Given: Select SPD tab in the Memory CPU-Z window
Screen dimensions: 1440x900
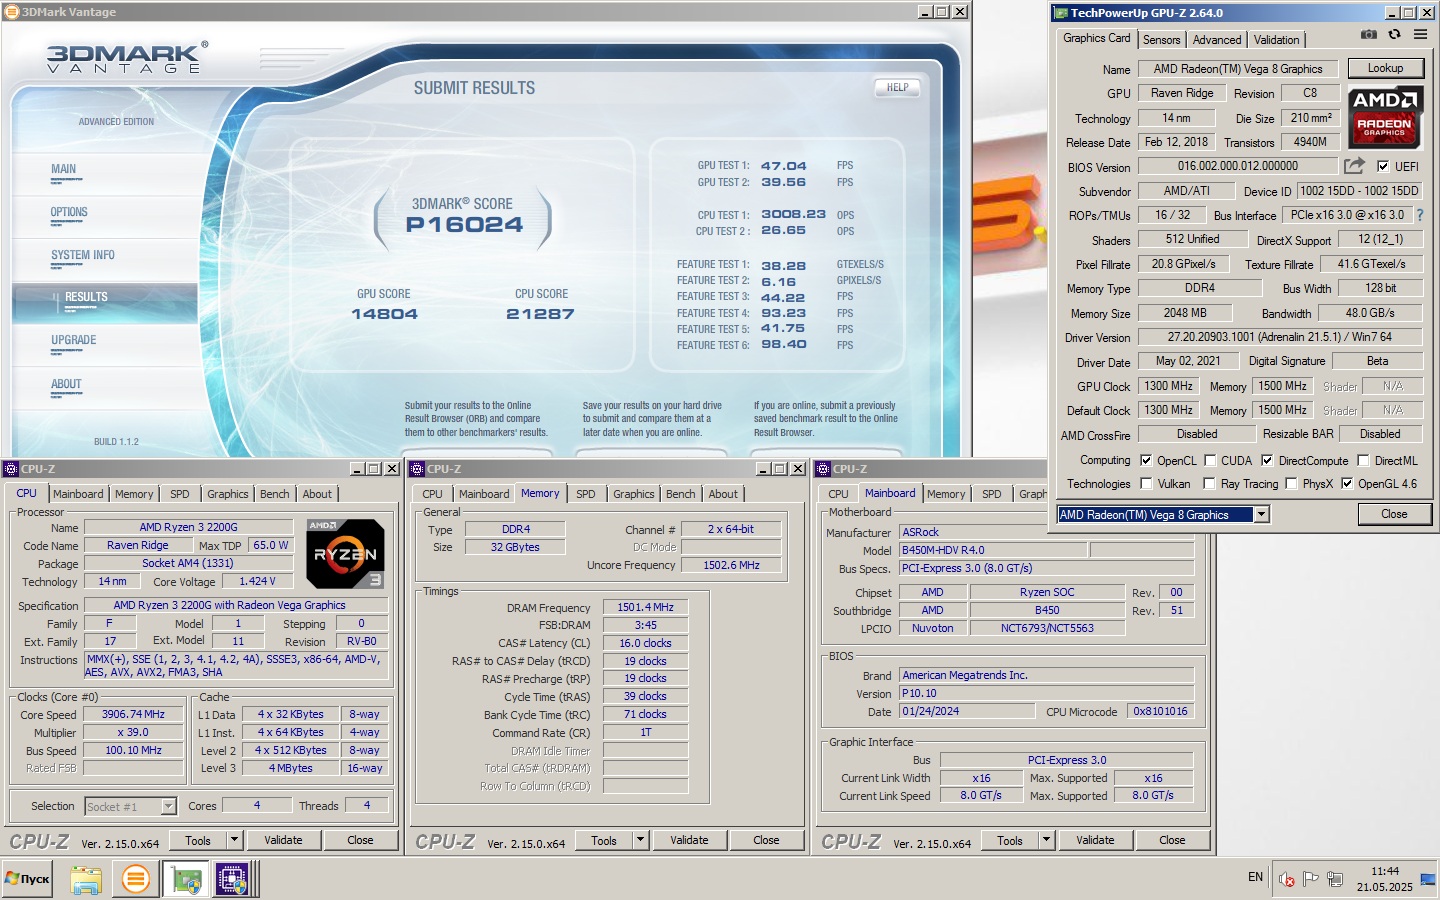Looking at the screenshot, I should click(x=586, y=494).
